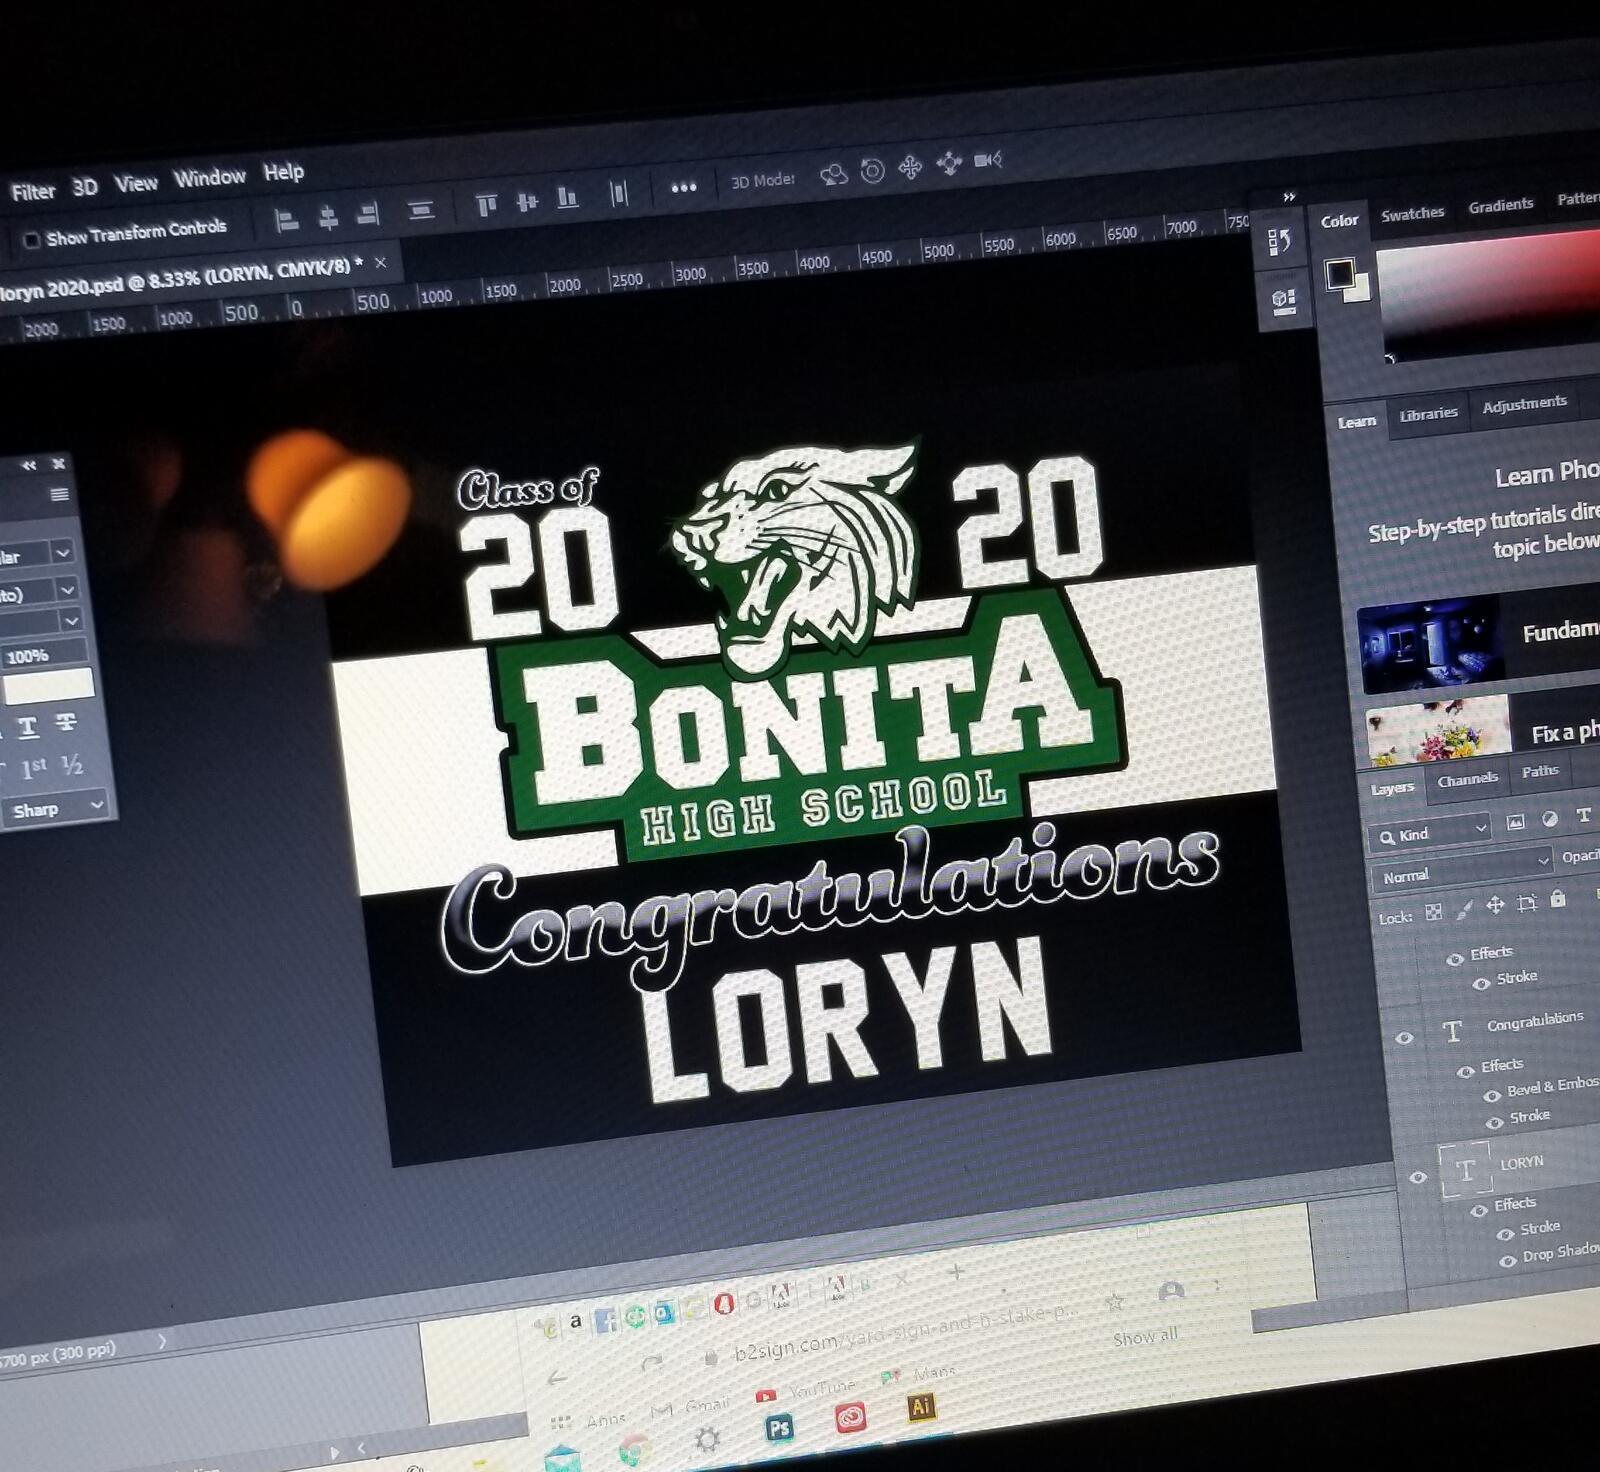Open the Sharp anti-aliasing dropdown
1600x1472 pixels.
pos(54,808)
